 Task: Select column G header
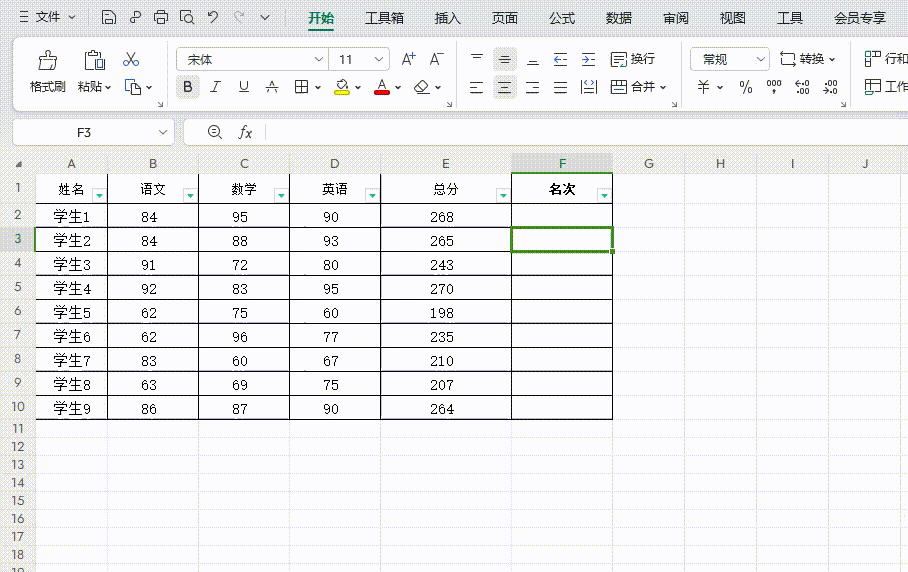coord(649,164)
